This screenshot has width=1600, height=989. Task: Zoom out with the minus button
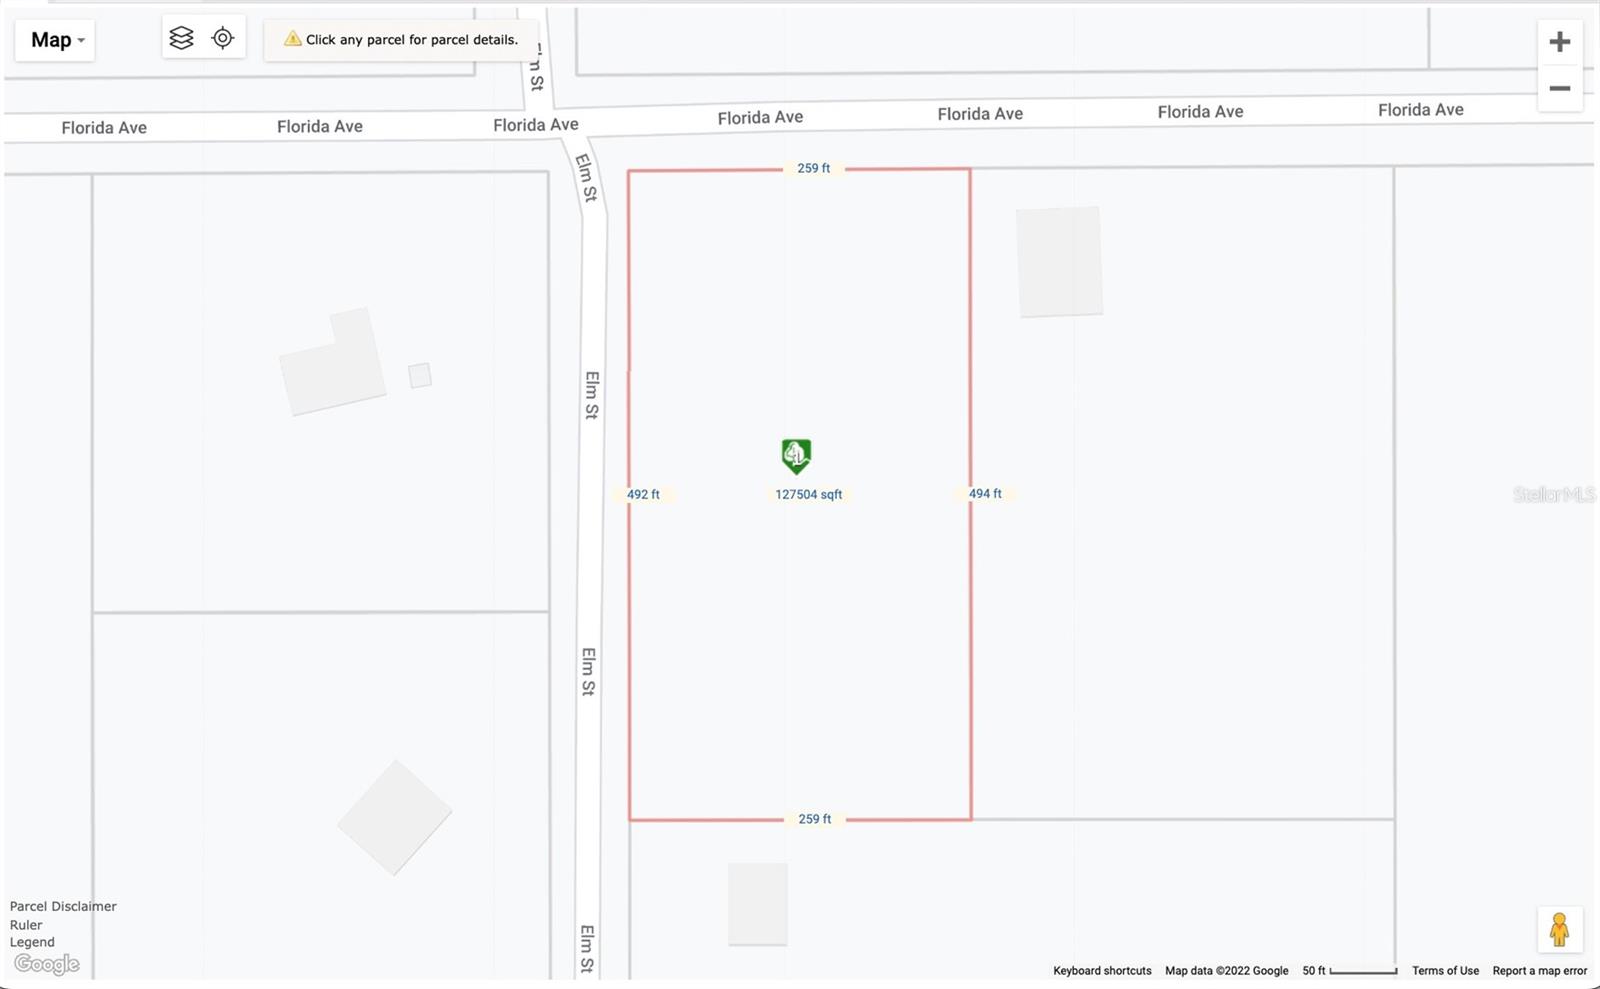(x=1559, y=88)
